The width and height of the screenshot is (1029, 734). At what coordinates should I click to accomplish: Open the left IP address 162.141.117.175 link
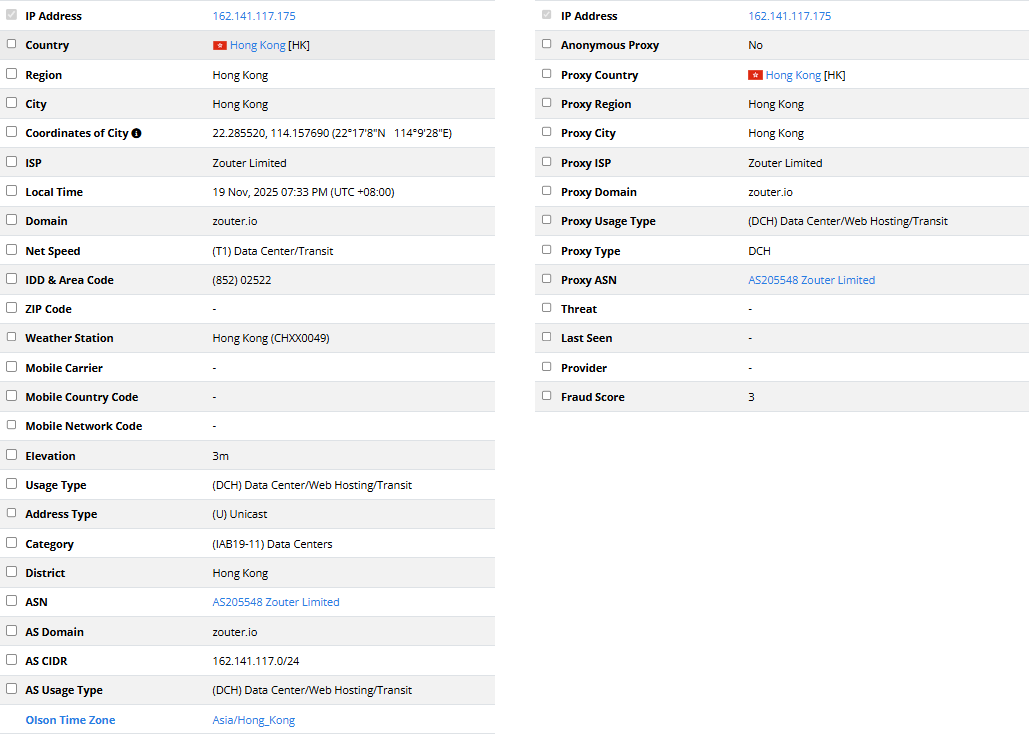coord(254,16)
